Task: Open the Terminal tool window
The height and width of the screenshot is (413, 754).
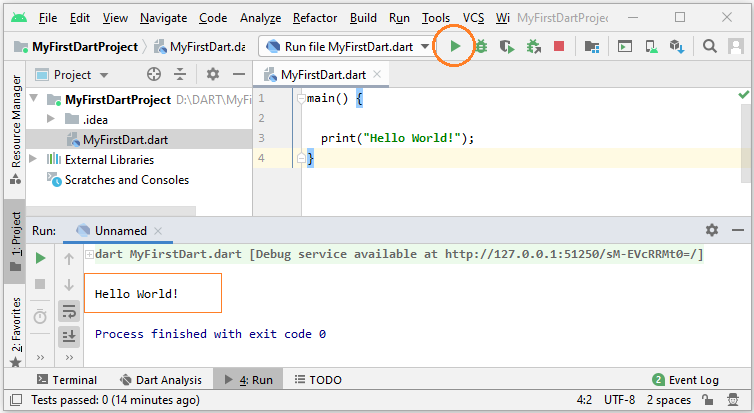Action: (x=67, y=380)
